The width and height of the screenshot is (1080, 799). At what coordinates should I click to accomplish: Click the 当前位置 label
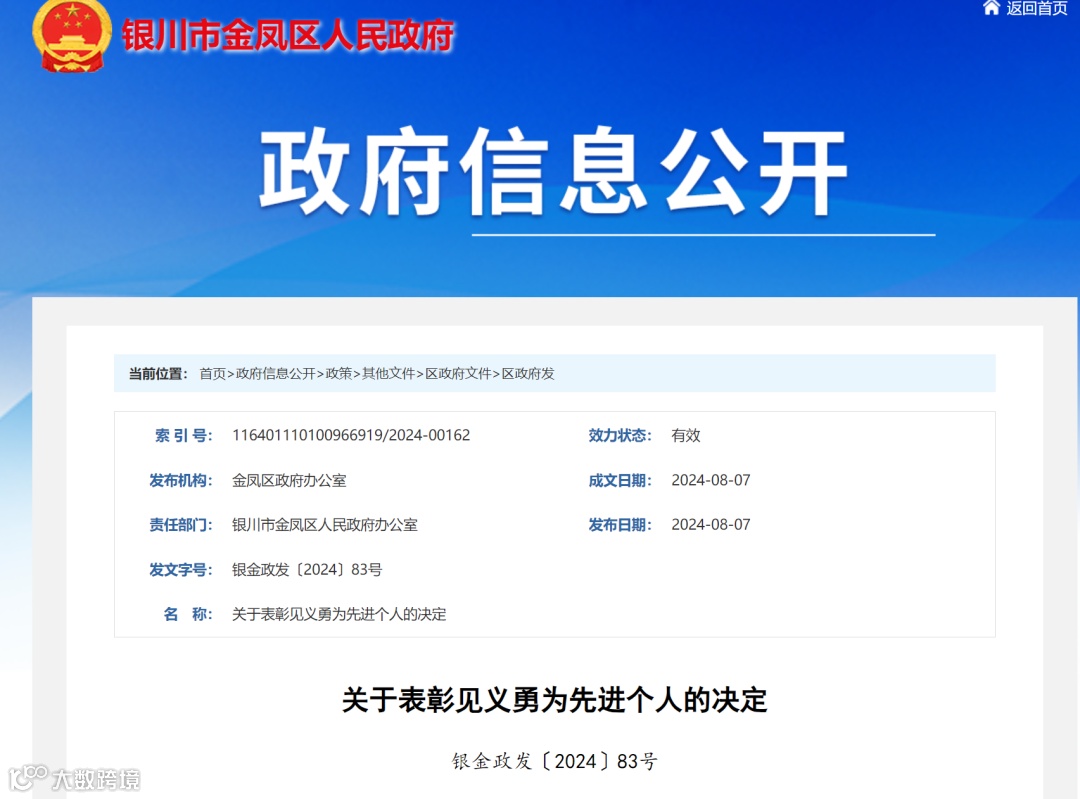tap(158, 373)
